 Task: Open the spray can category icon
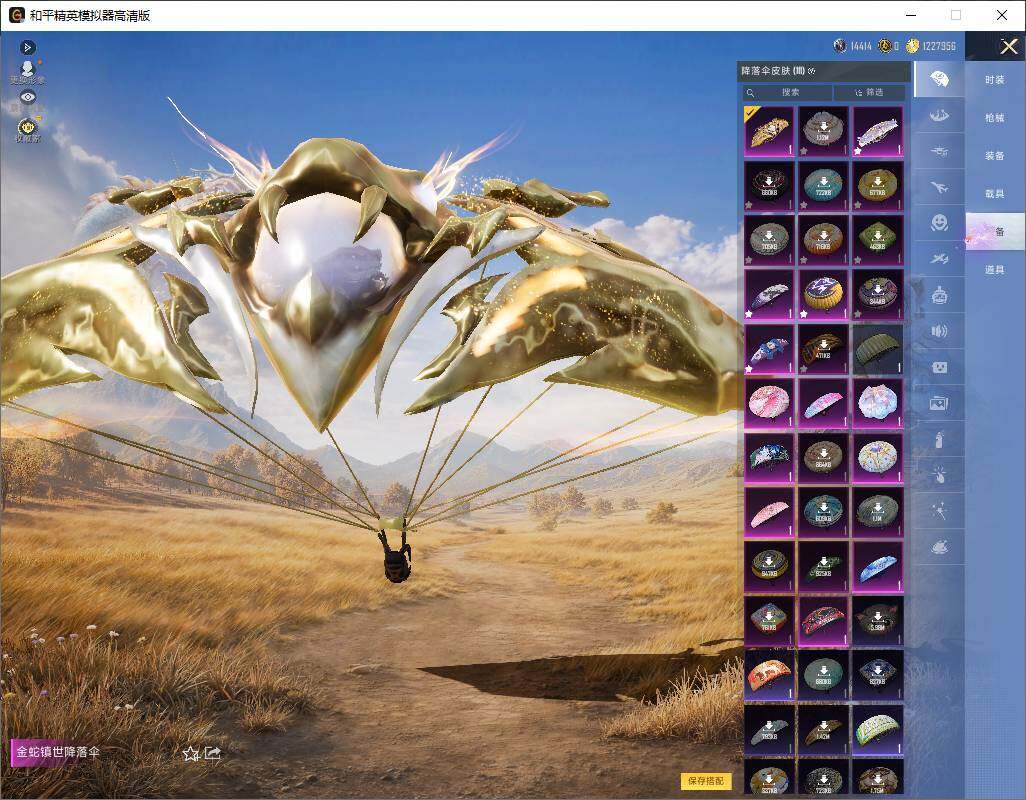pyautogui.click(x=939, y=440)
